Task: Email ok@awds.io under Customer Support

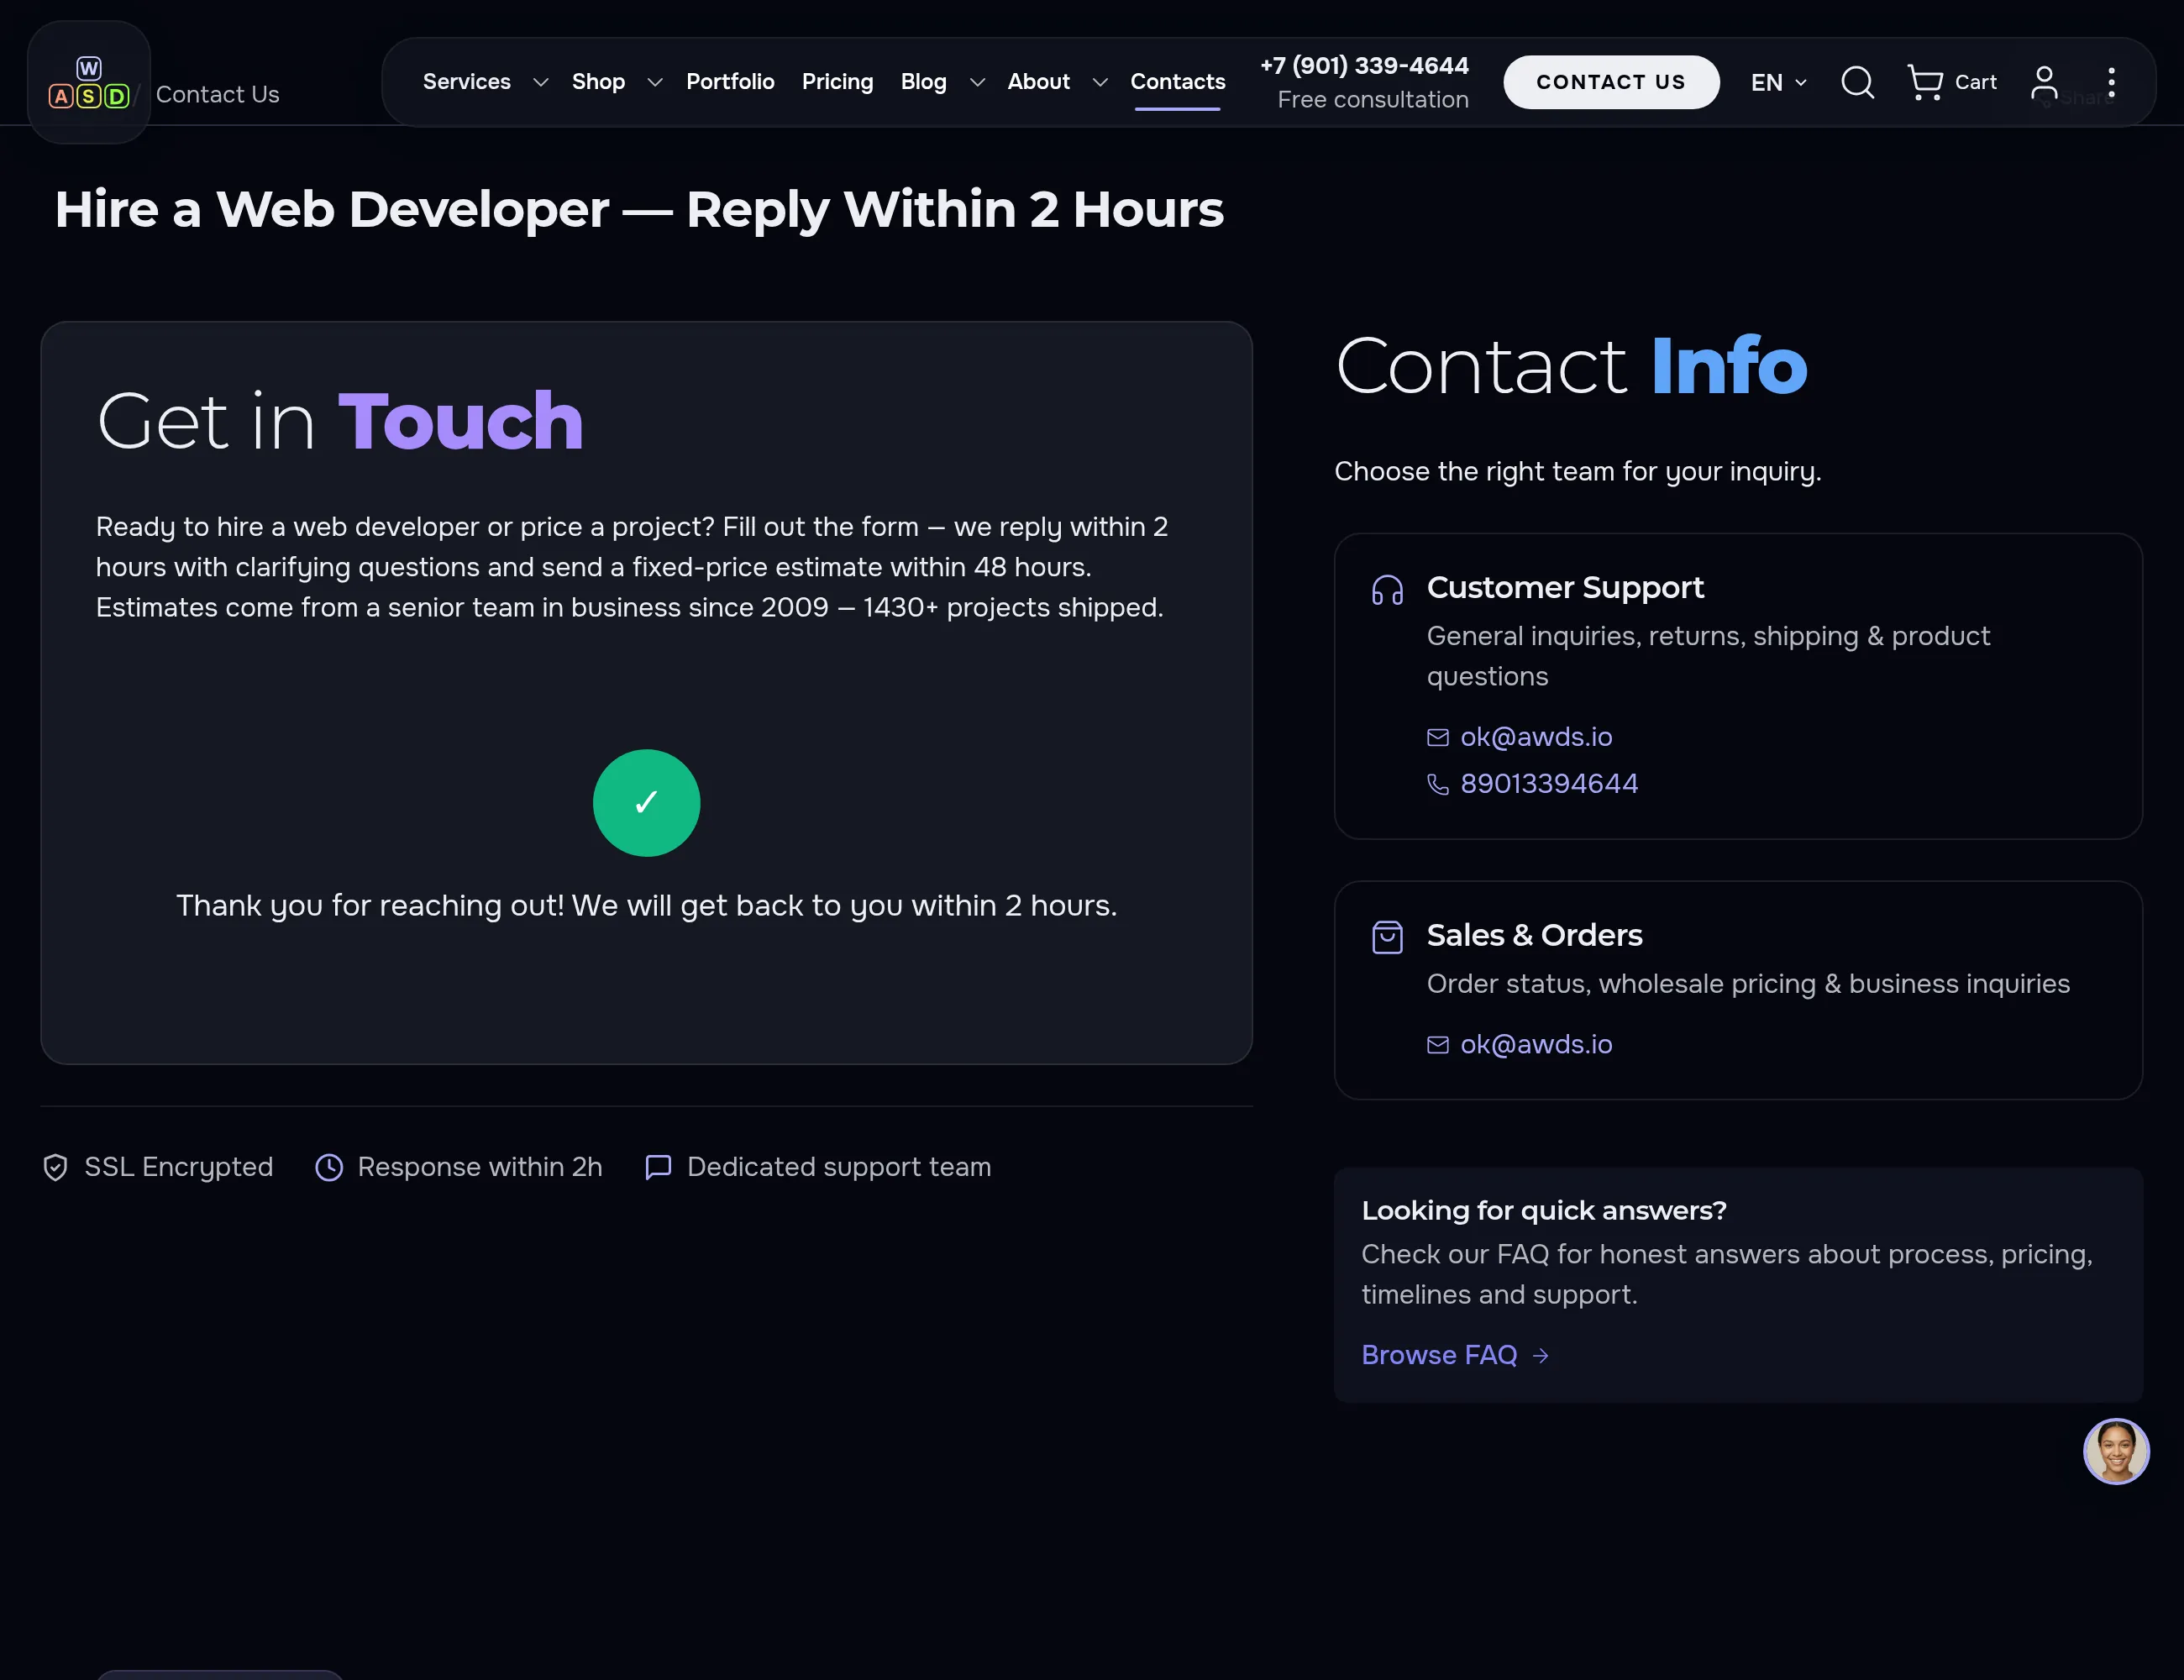Action: coord(1535,737)
